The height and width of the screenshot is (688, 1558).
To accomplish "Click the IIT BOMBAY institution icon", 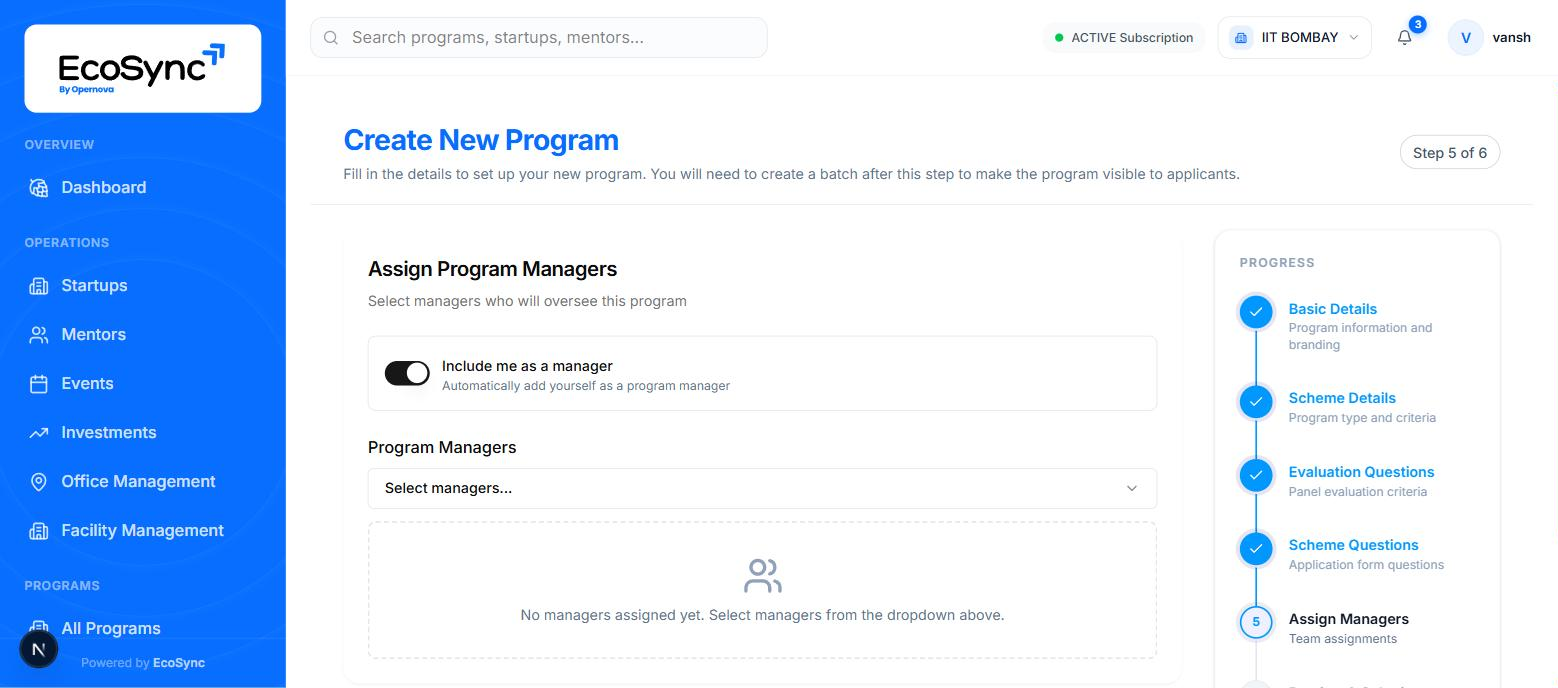I will [1241, 38].
